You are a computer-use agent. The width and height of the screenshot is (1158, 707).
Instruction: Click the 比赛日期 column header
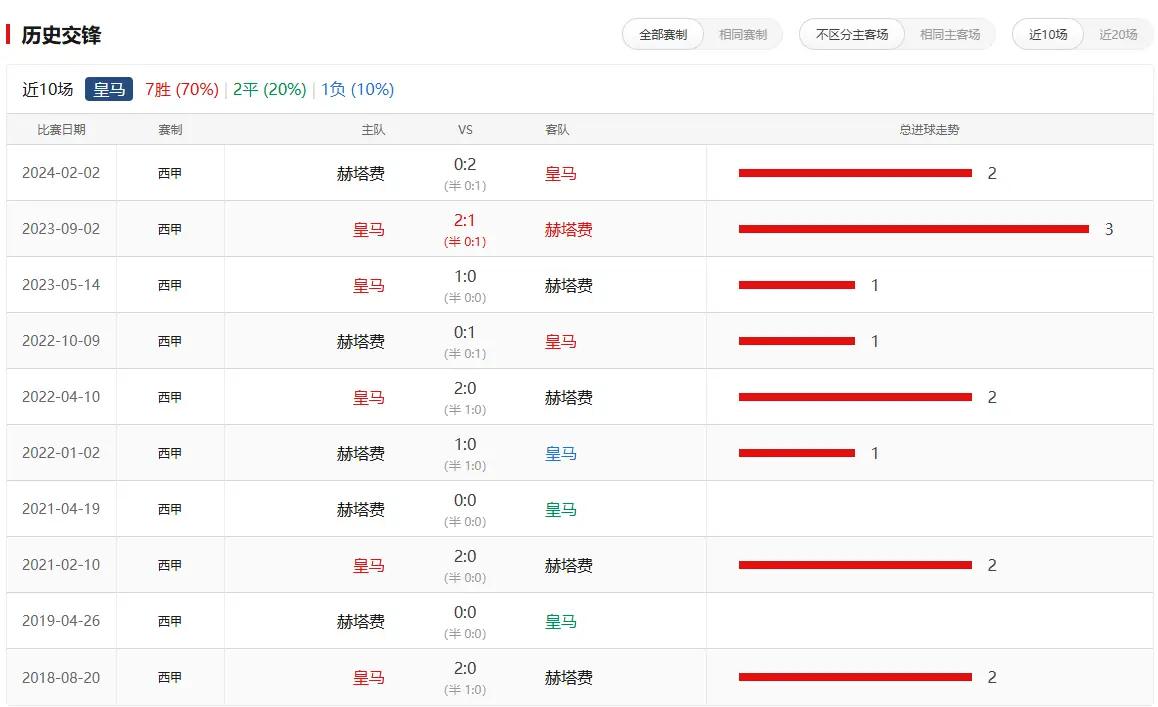pyautogui.click(x=61, y=129)
